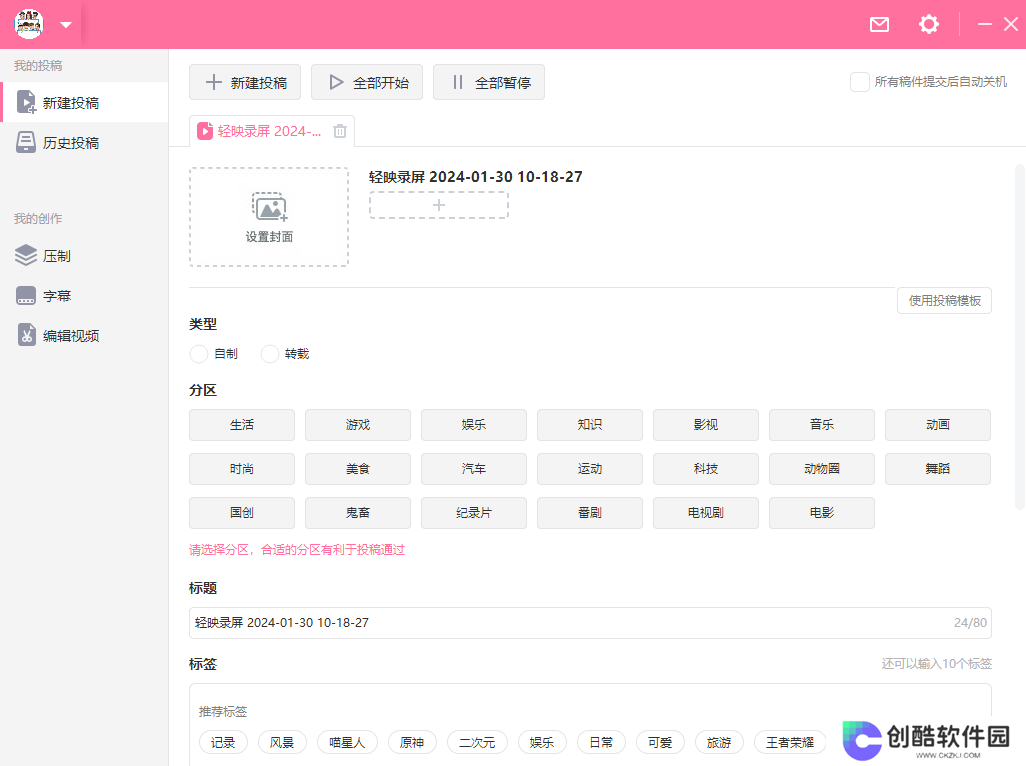Choose the 运动 category

point(590,468)
